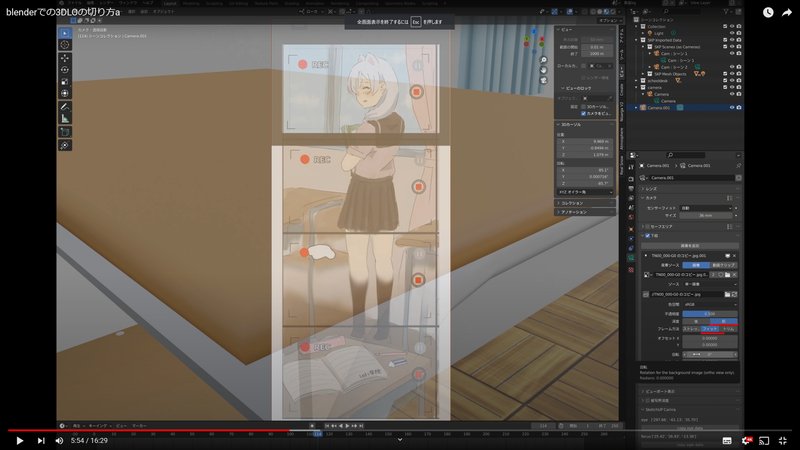Skip to next YouTube video
Viewport: 800px width, 450px height.
pyautogui.click(x=41, y=440)
